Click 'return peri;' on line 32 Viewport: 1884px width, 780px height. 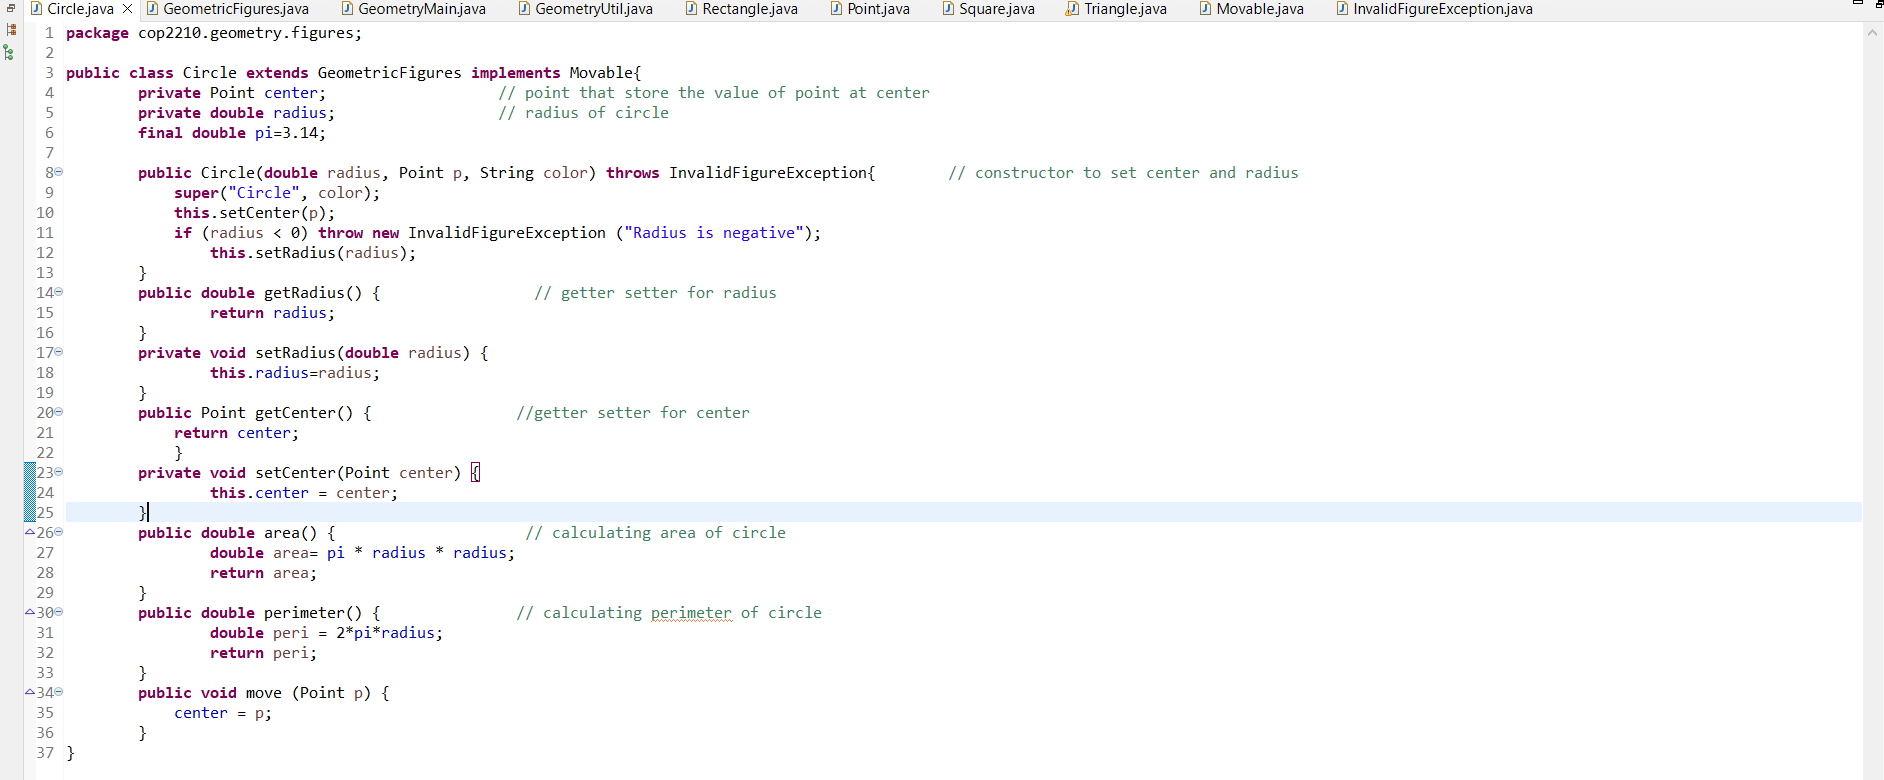click(264, 653)
